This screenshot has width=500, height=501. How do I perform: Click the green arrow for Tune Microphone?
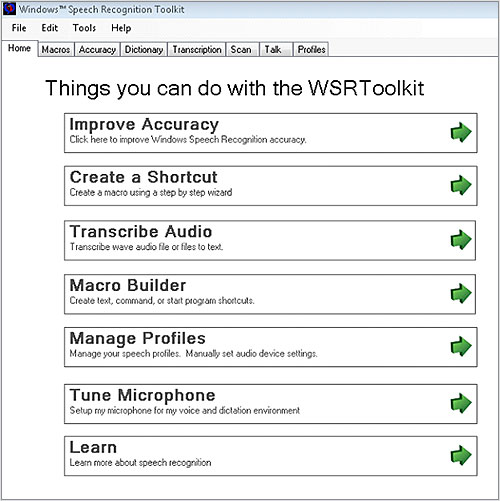pyautogui.click(x=461, y=403)
